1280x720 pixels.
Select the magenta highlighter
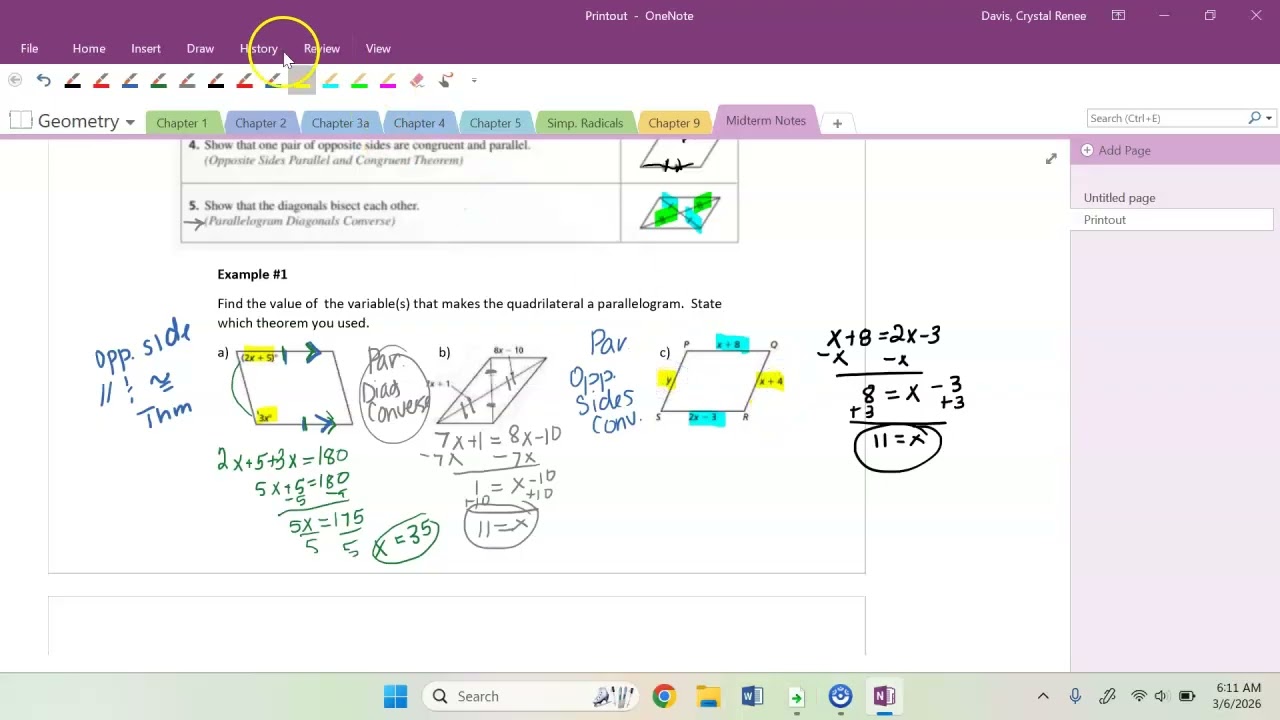[387, 80]
